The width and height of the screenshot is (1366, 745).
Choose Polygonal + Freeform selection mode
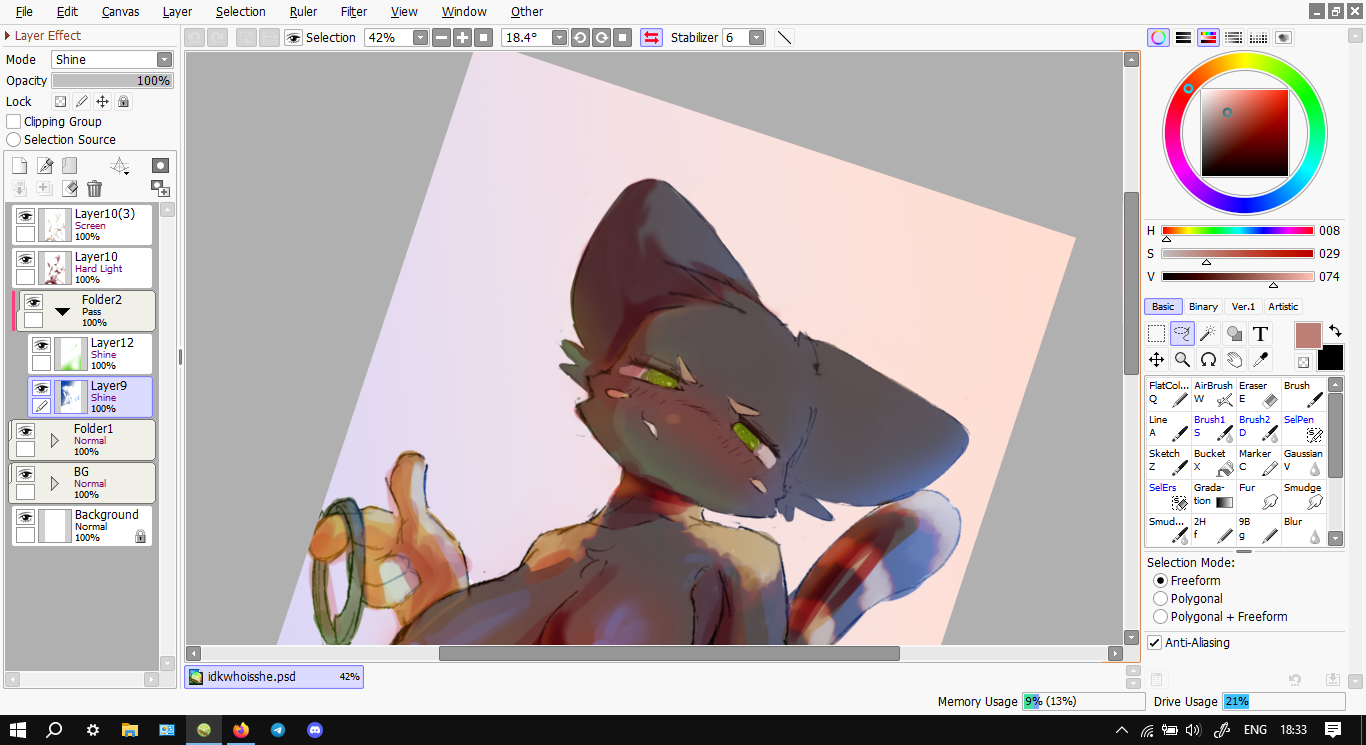coord(1160,616)
